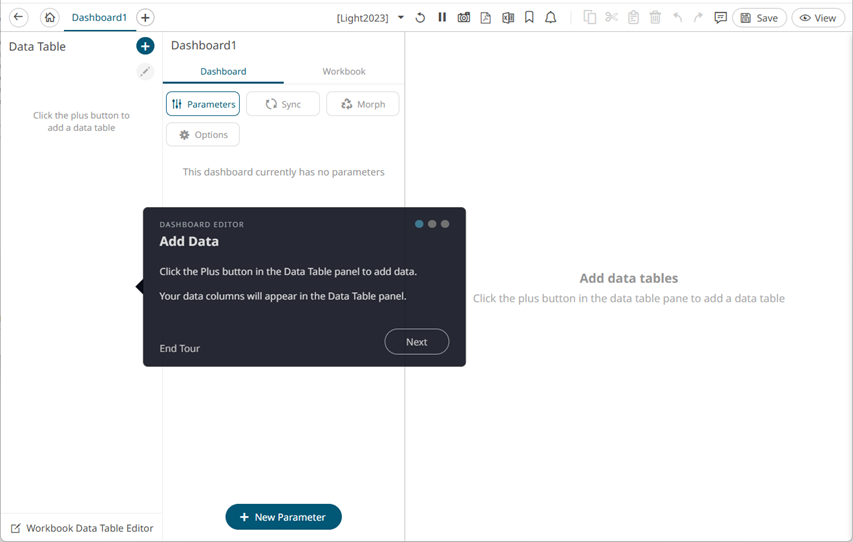Add a data table with plus button

pos(145,46)
